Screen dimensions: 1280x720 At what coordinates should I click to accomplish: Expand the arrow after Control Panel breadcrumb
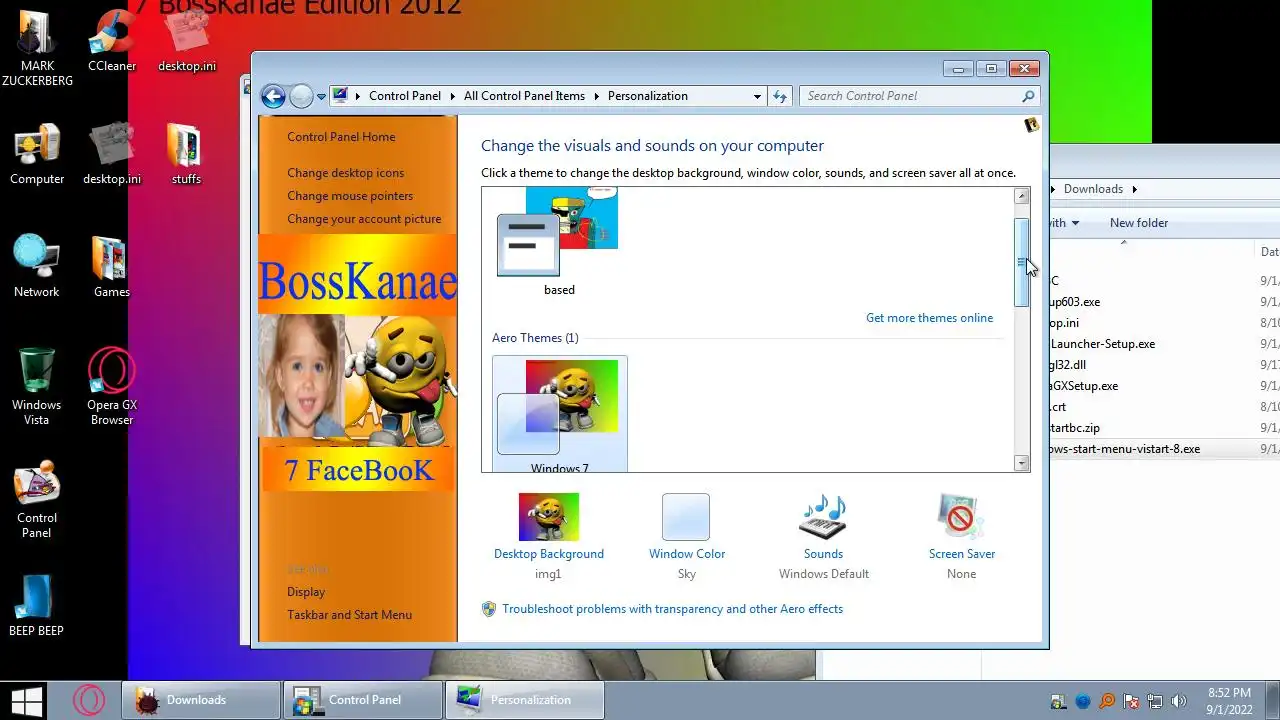[x=452, y=96]
